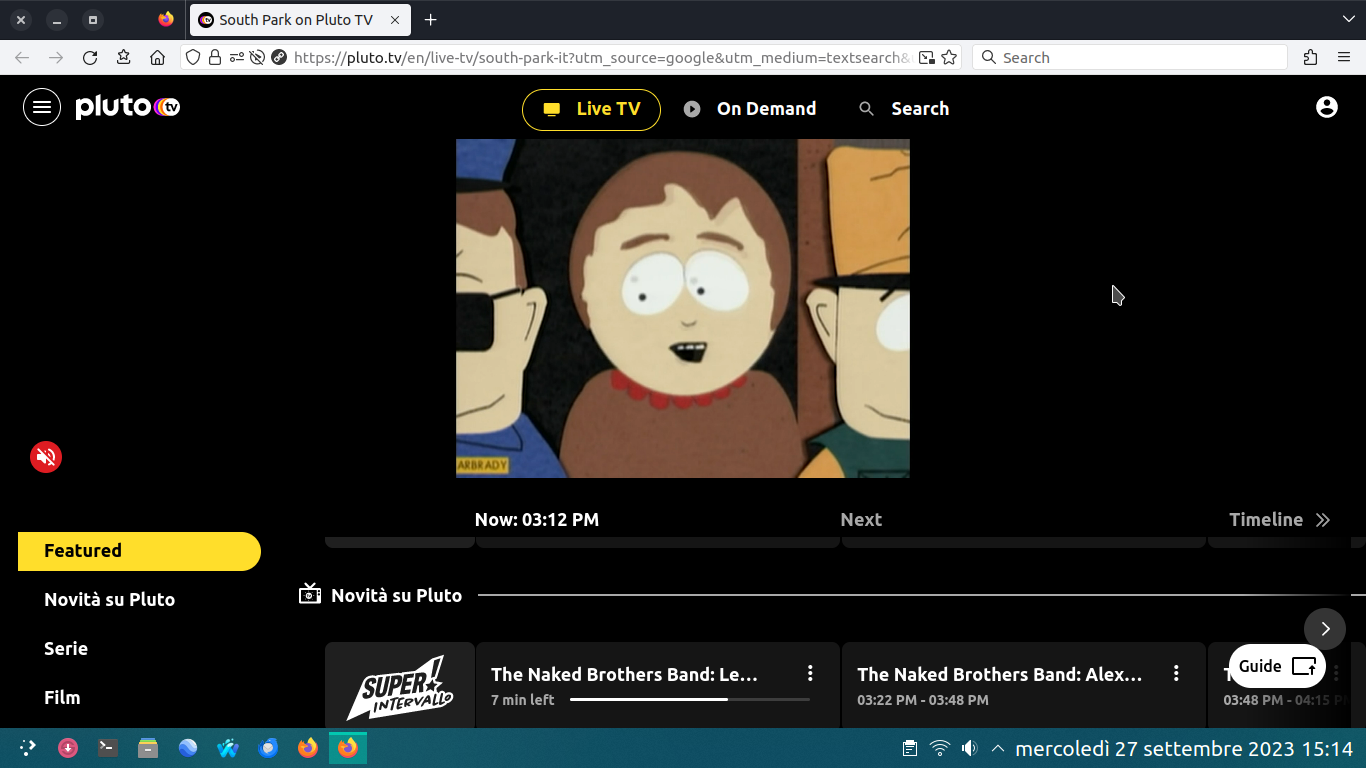This screenshot has height=768, width=1366.
Task: Expand hidden system tray icons arrow
Action: (x=998, y=748)
